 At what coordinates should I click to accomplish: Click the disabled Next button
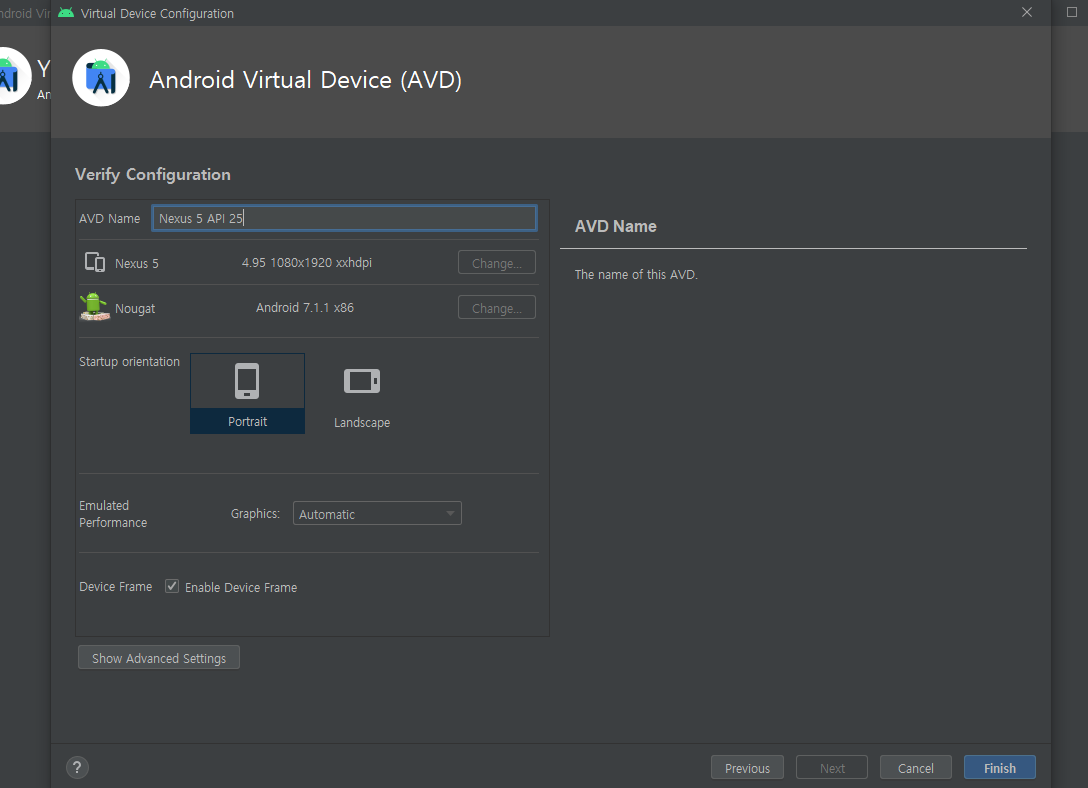coord(832,768)
